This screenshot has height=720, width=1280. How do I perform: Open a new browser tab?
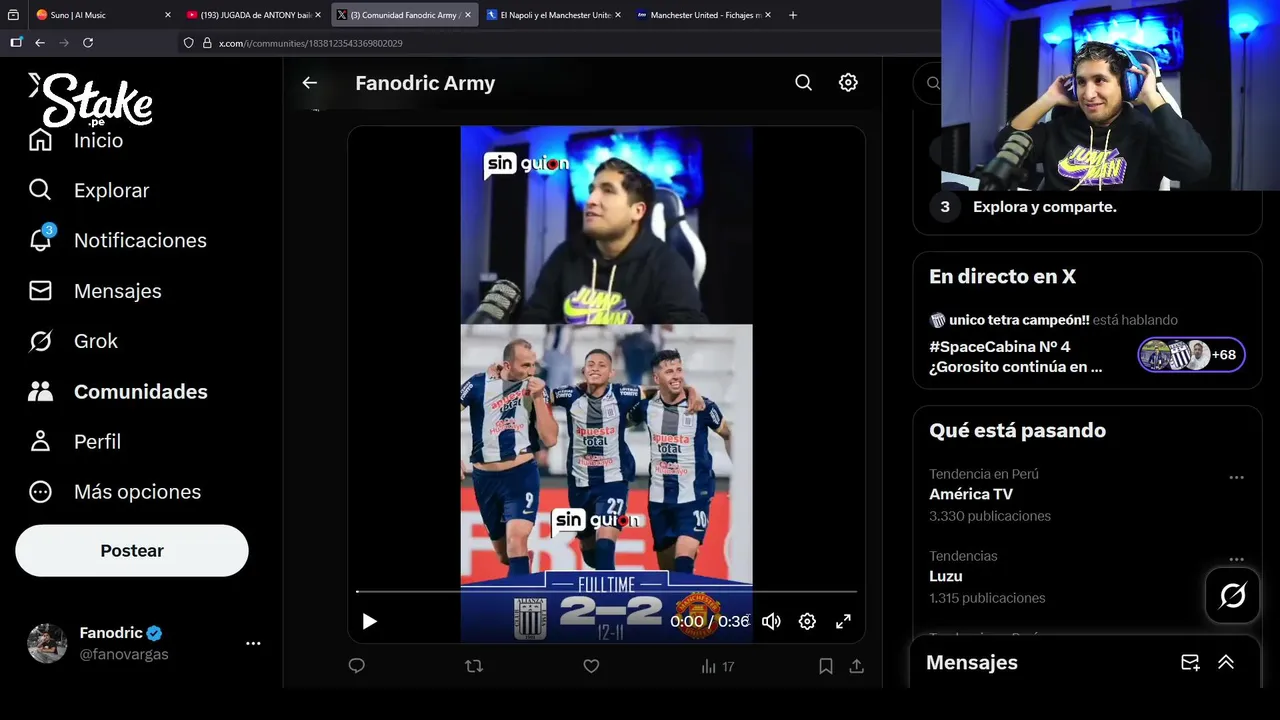[x=793, y=15]
